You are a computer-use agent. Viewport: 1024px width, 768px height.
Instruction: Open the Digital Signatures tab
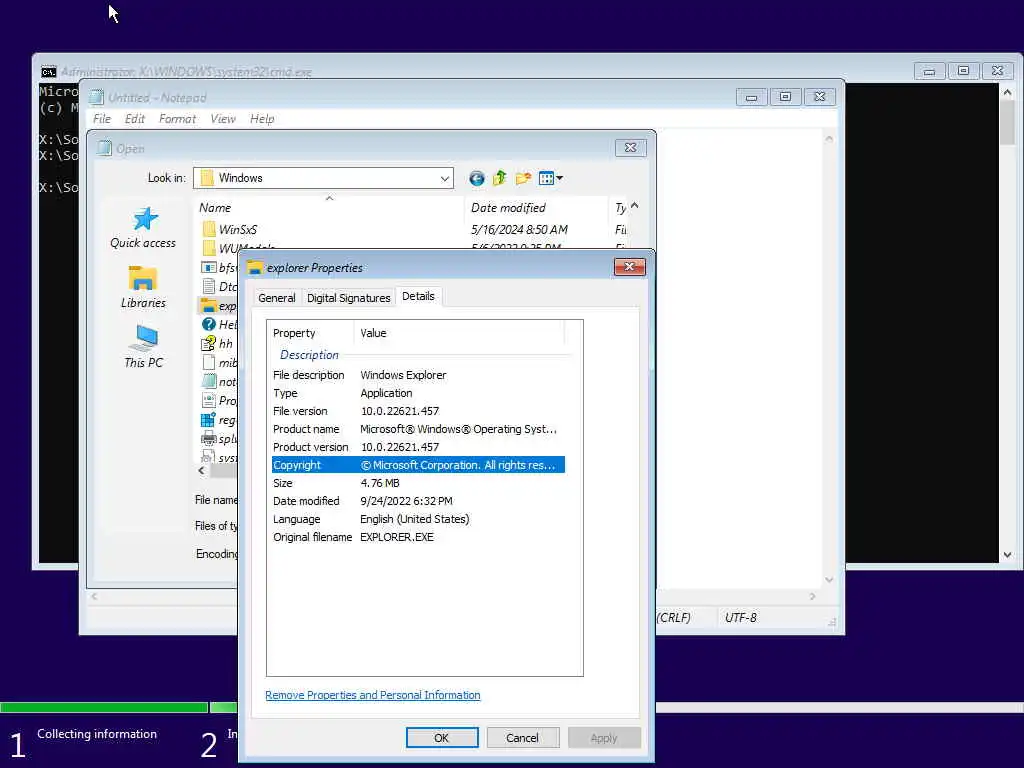pos(348,298)
